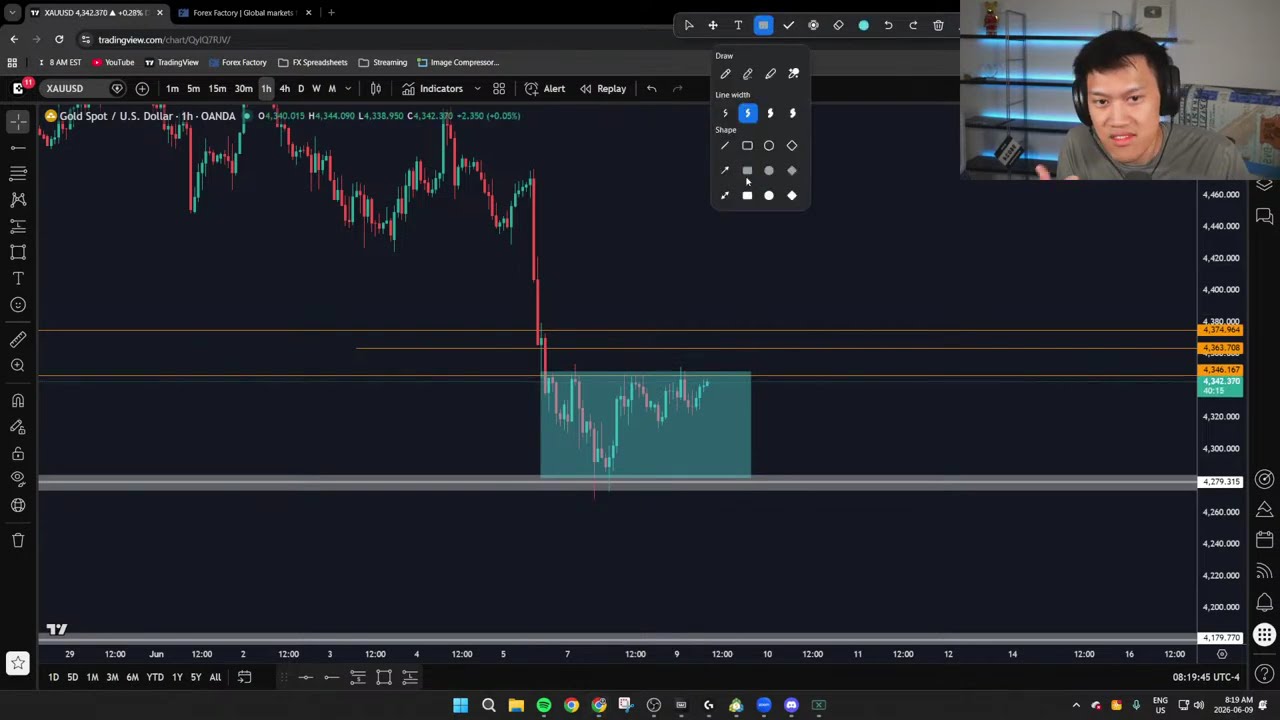The width and height of the screenshot is (1280, 720).
Task: Open XAUUSD symbol search
Action: 64,88
